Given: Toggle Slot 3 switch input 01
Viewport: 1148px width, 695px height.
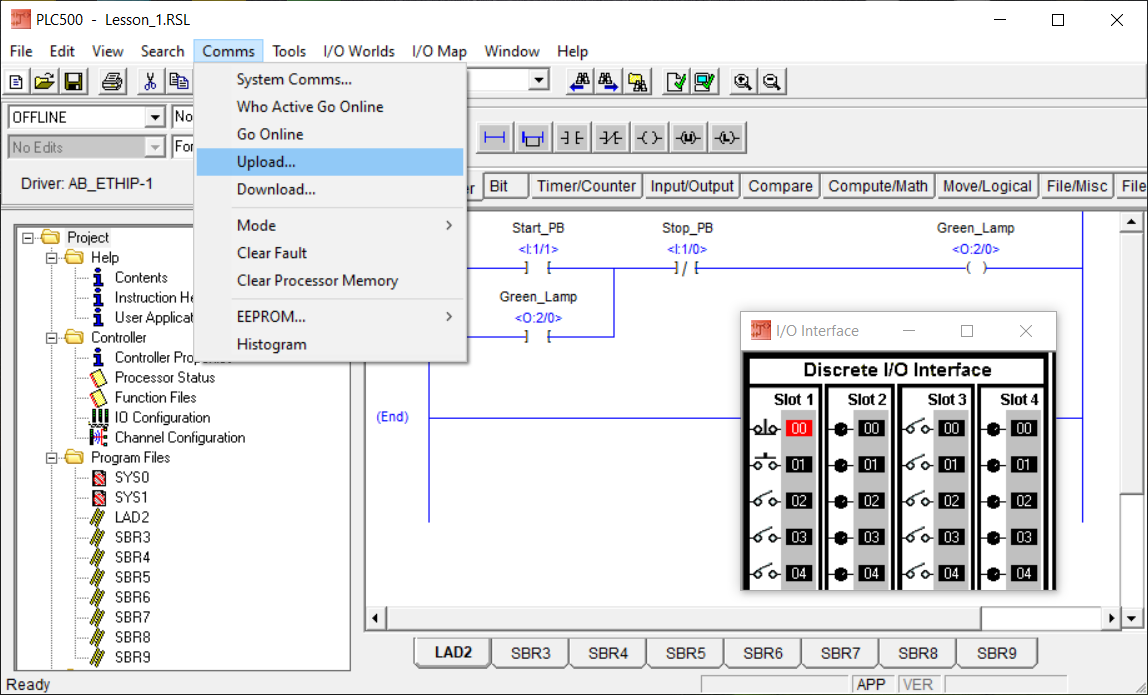Looking at the screenshot, I should (919, 464).
